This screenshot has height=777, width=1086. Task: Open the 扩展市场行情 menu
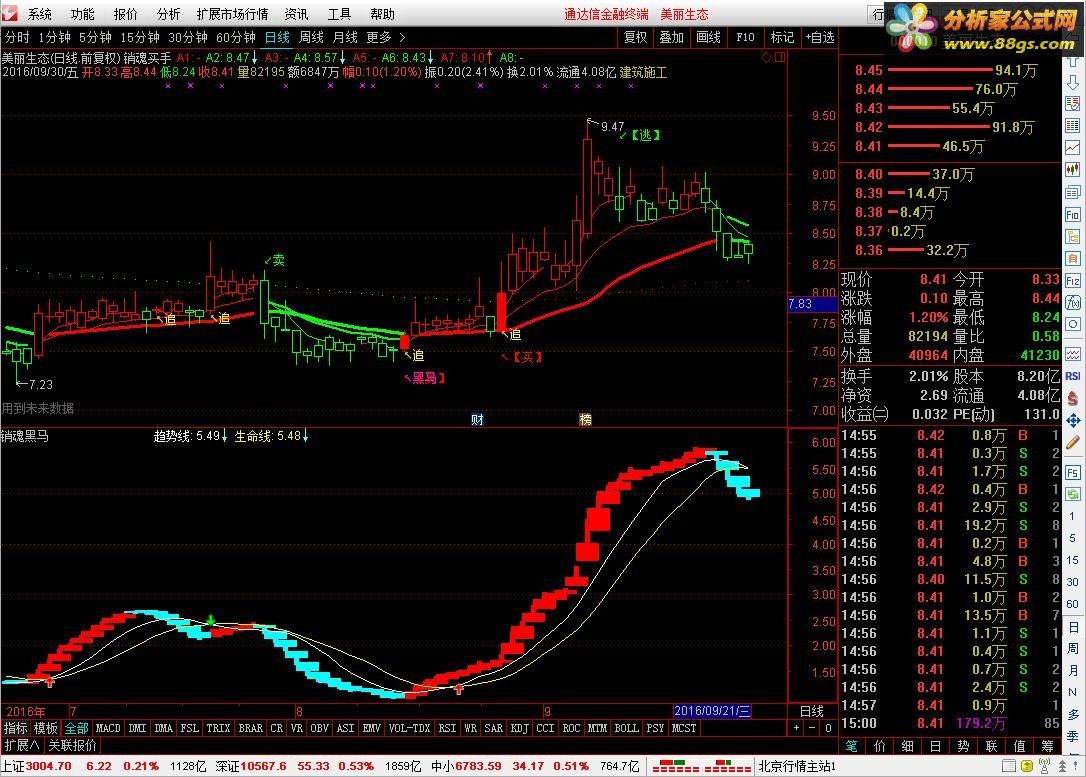click(232, 14)
